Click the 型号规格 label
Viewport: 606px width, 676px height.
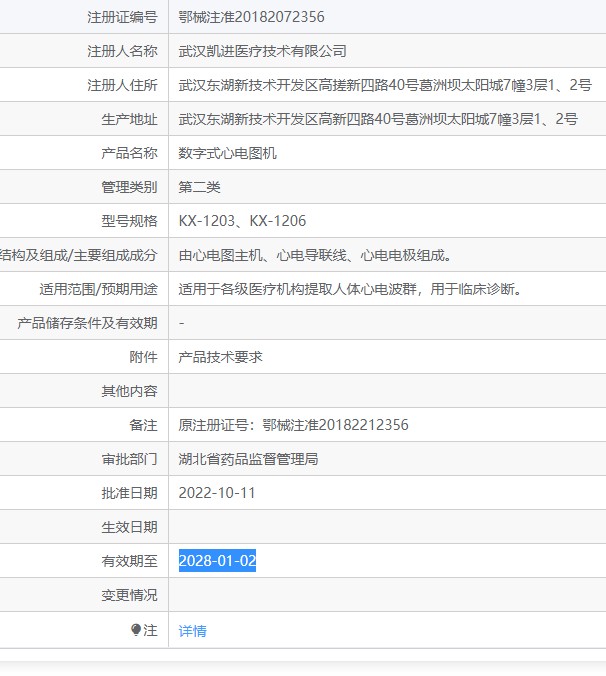click(129, 221)
